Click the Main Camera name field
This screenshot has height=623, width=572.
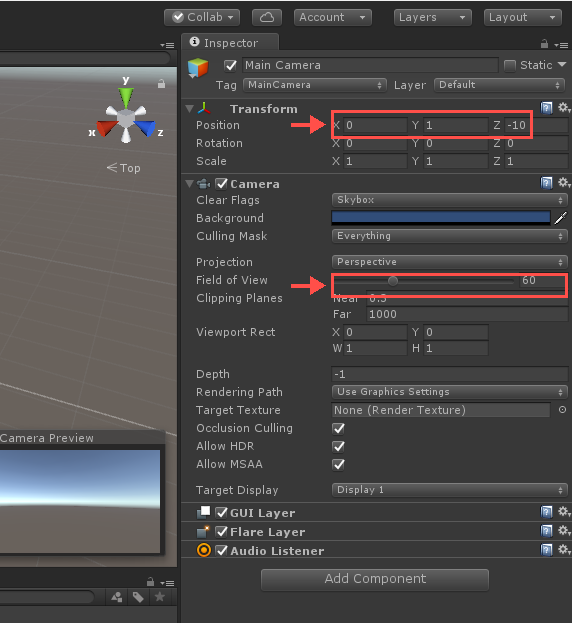[x=370, y=65]
